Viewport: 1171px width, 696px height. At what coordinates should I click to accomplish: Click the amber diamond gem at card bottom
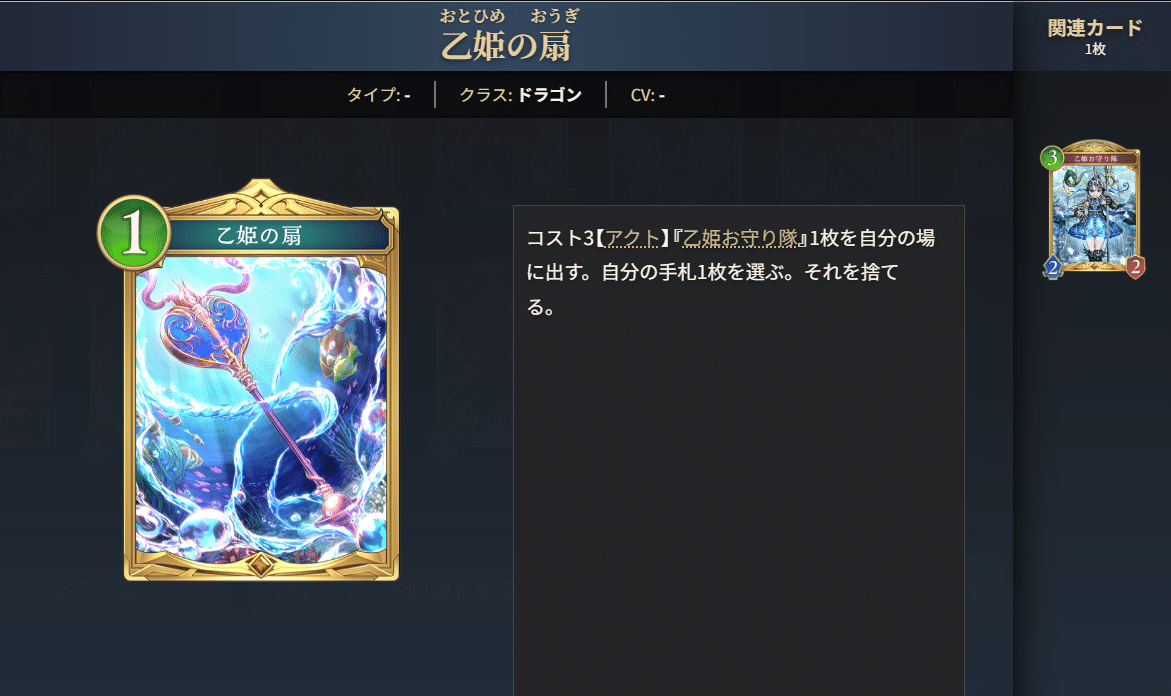[x=260, y=565]
